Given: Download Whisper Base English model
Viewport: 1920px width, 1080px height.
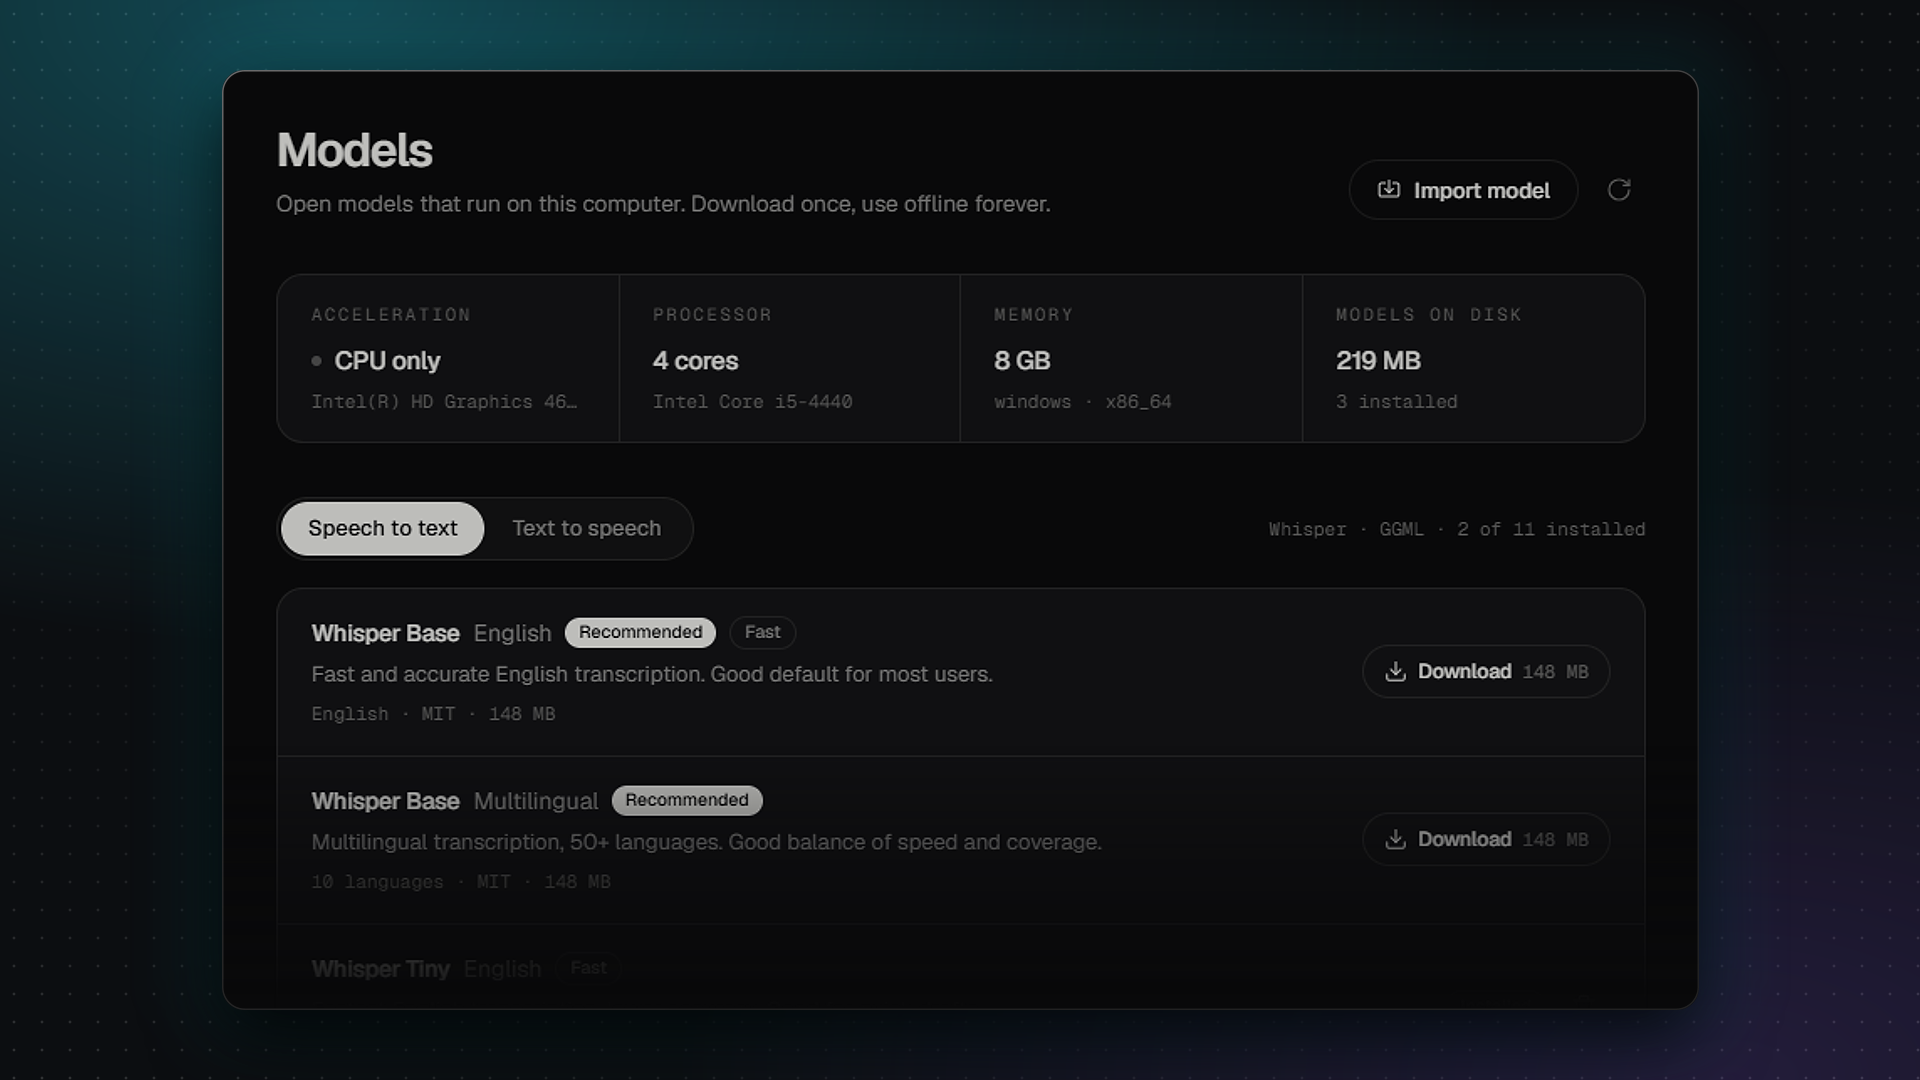Looking at the screenshot, I should coord(1486,672).
